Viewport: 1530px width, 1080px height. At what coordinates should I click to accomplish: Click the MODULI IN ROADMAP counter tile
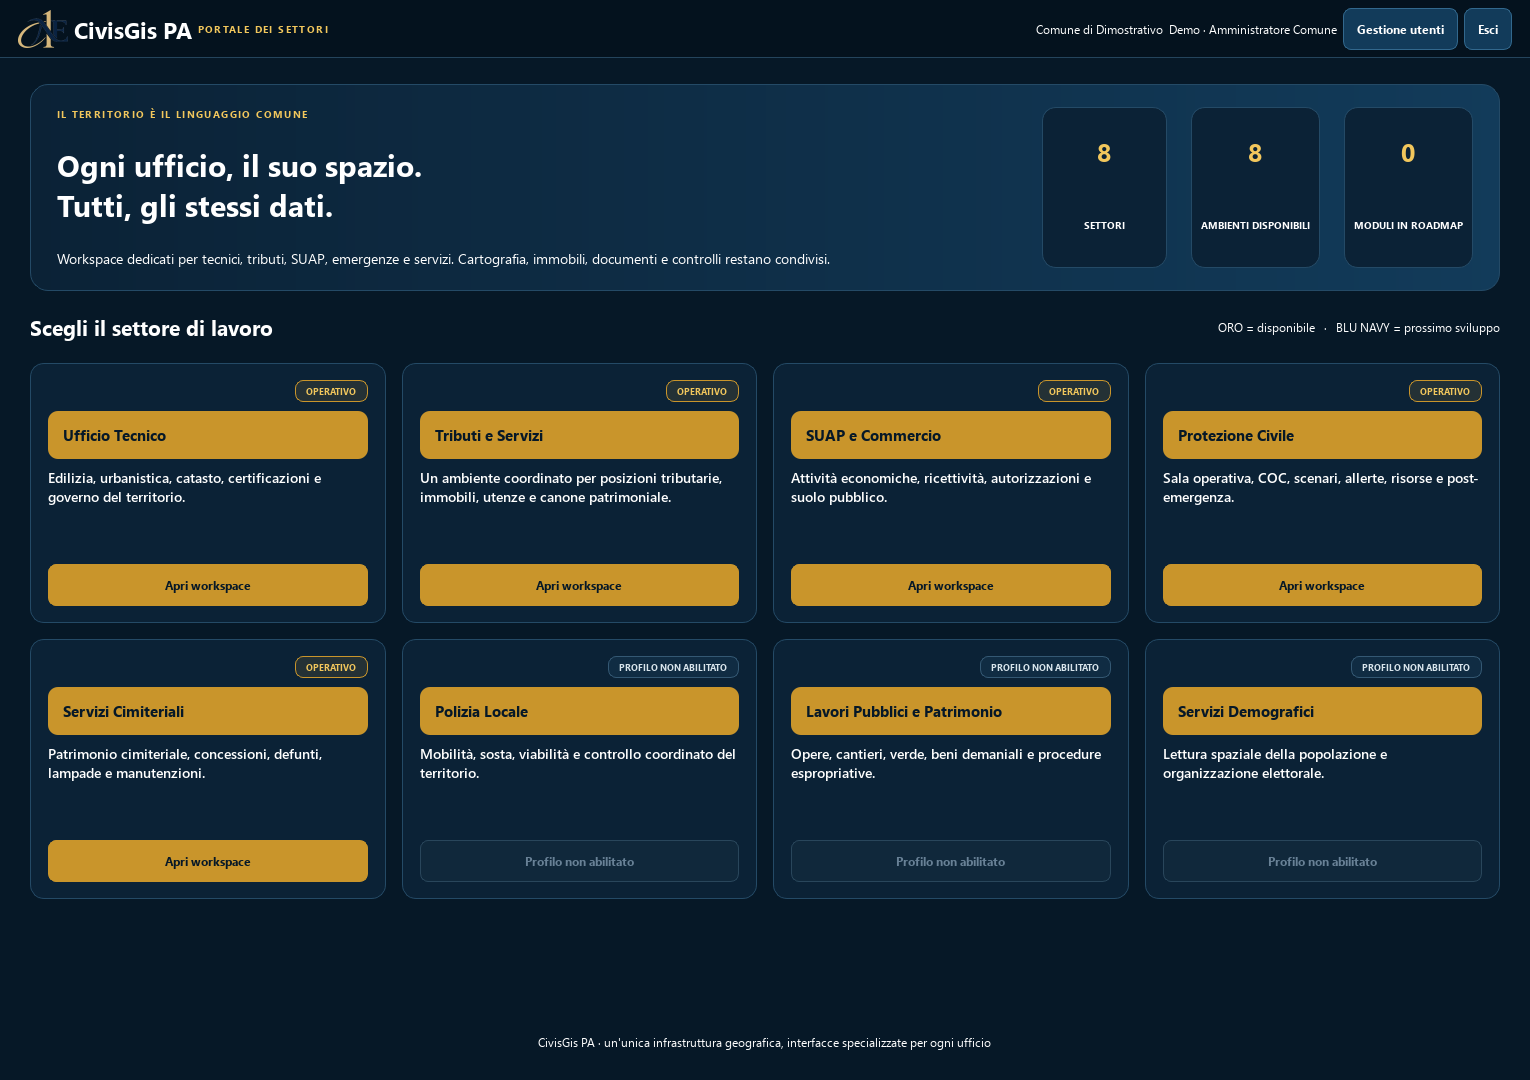point(1408,187)
